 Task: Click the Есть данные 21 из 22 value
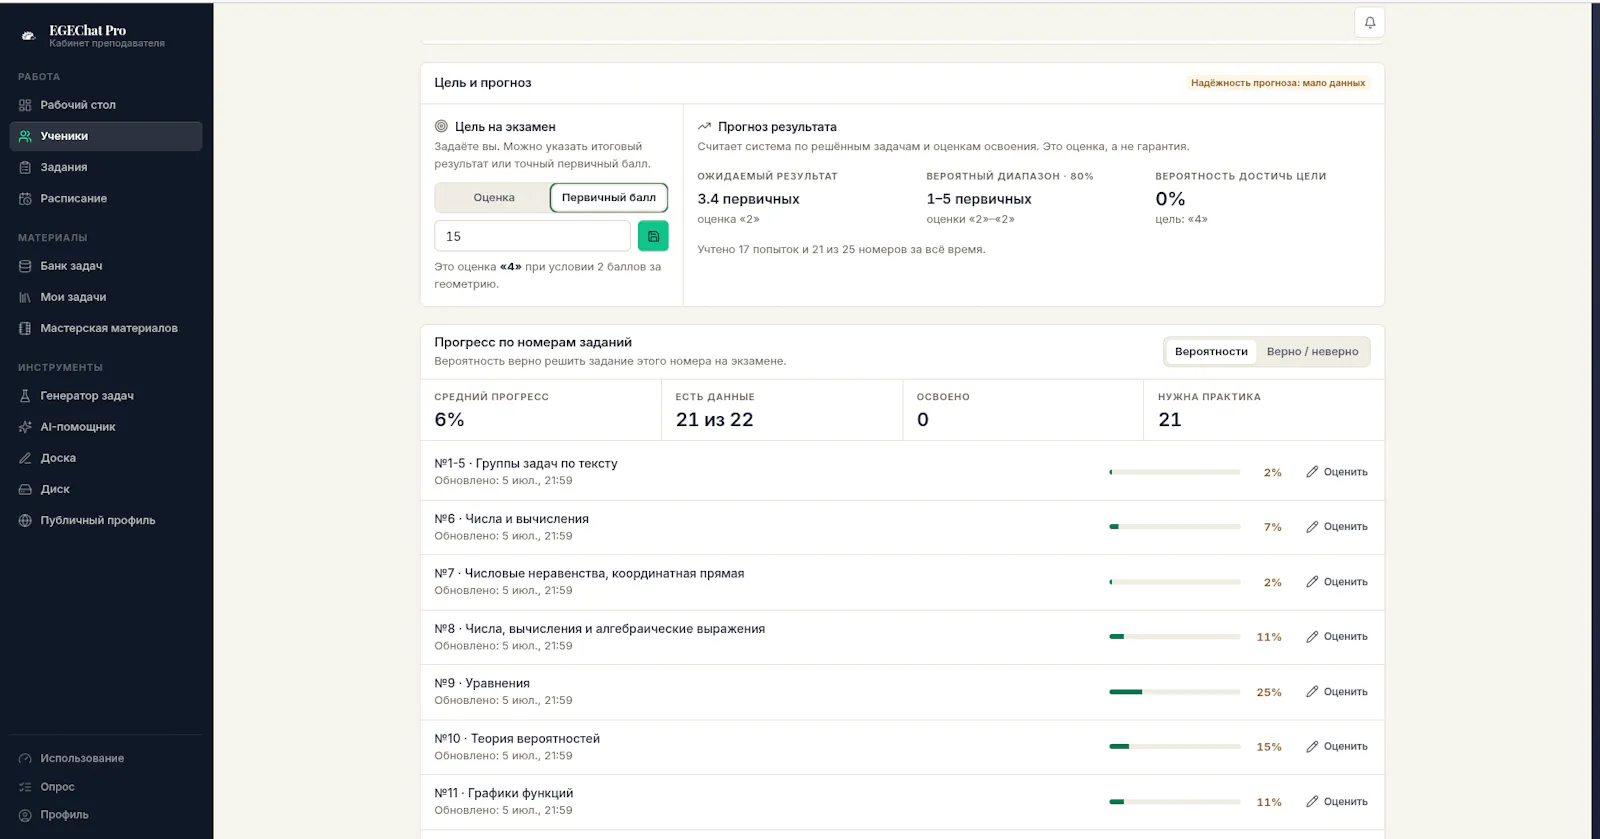click(x=714, y=420)
